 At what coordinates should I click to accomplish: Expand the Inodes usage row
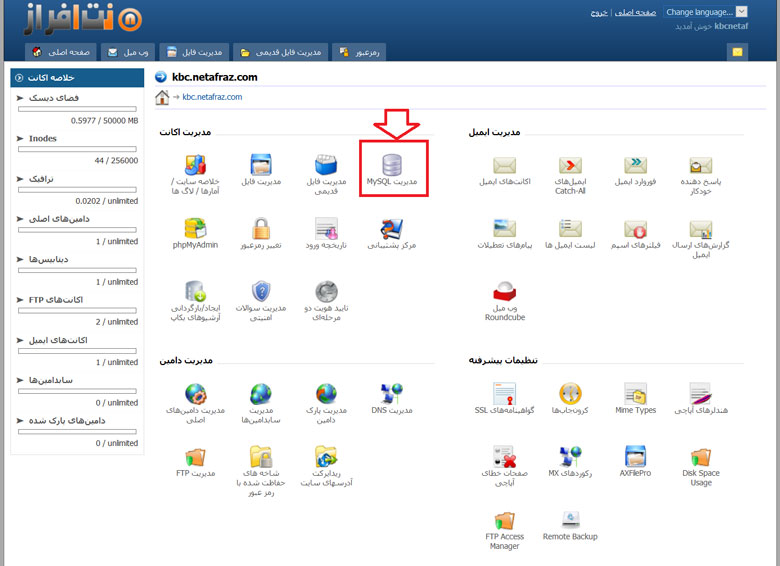(21, 139)
